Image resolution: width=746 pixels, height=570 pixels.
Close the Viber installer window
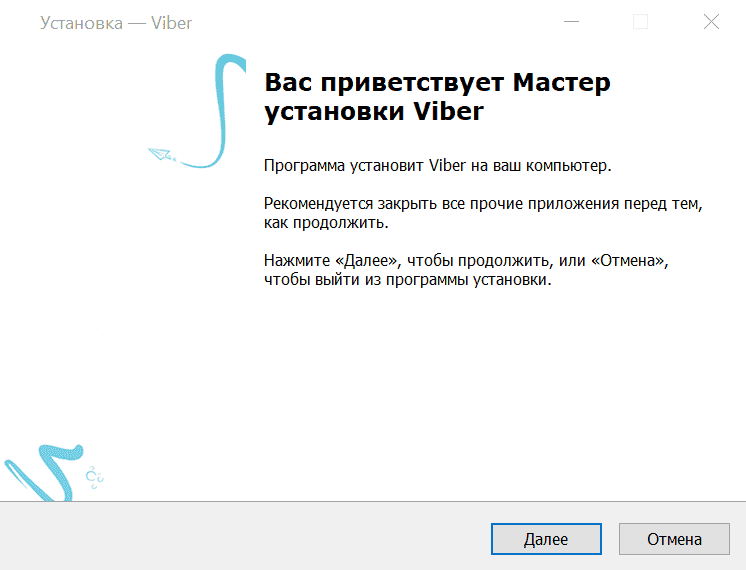tap(711, 22)
